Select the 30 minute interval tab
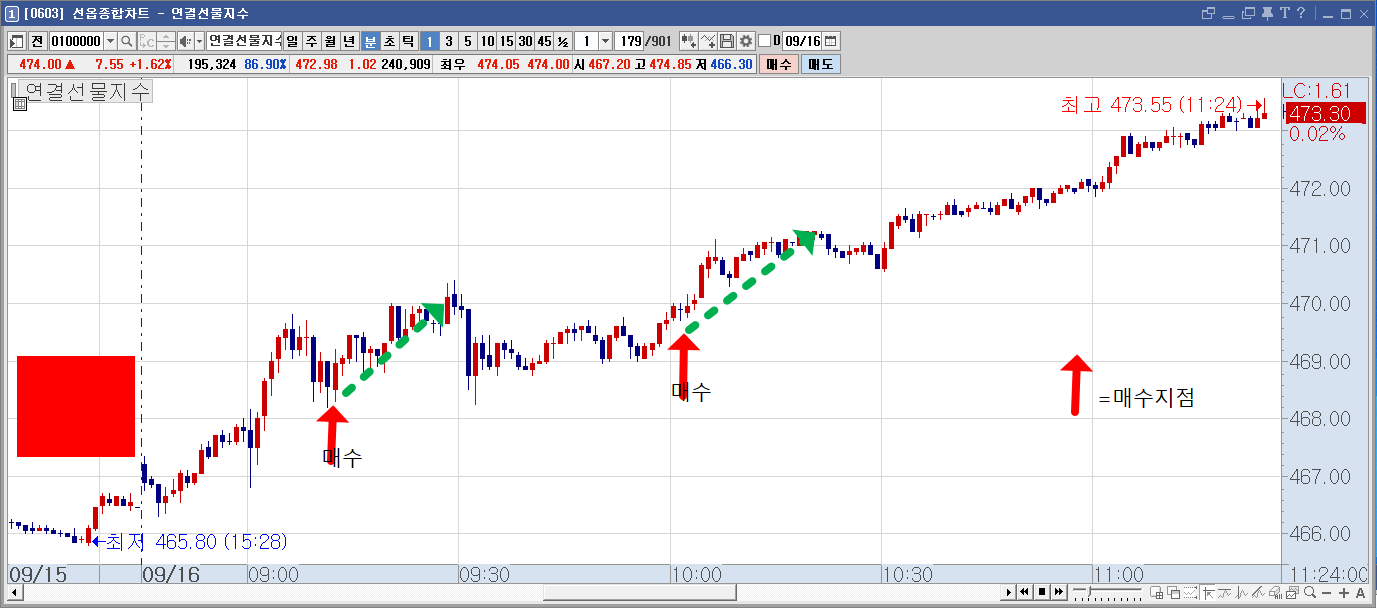1377x608 pixels. click(525, 41)
